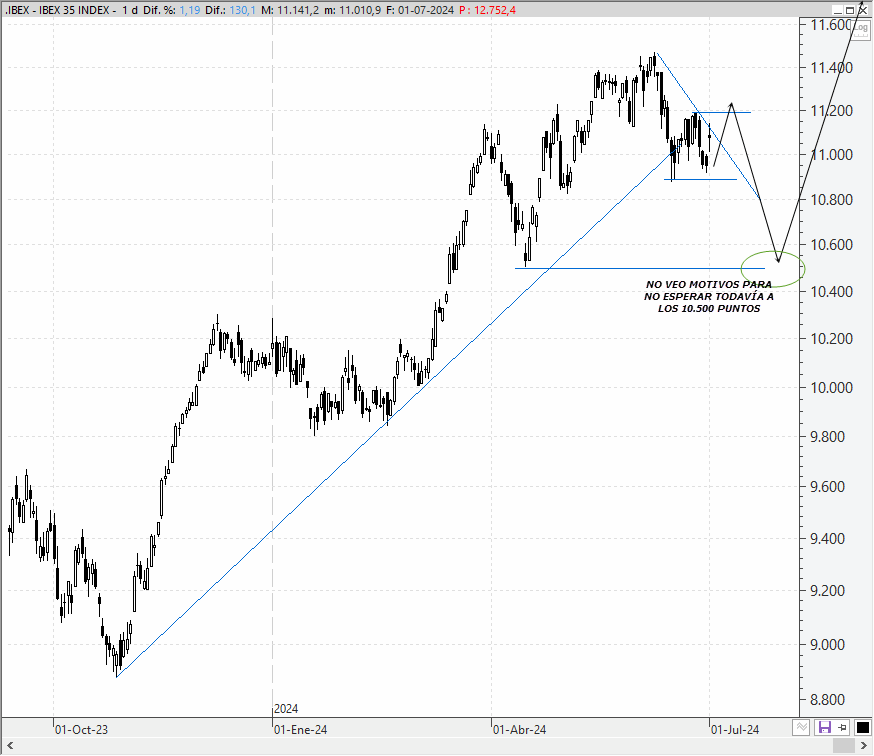
Task: Select the 'NO VEO MOTIVOS PARA' annotation text
Action: [708, 285]
